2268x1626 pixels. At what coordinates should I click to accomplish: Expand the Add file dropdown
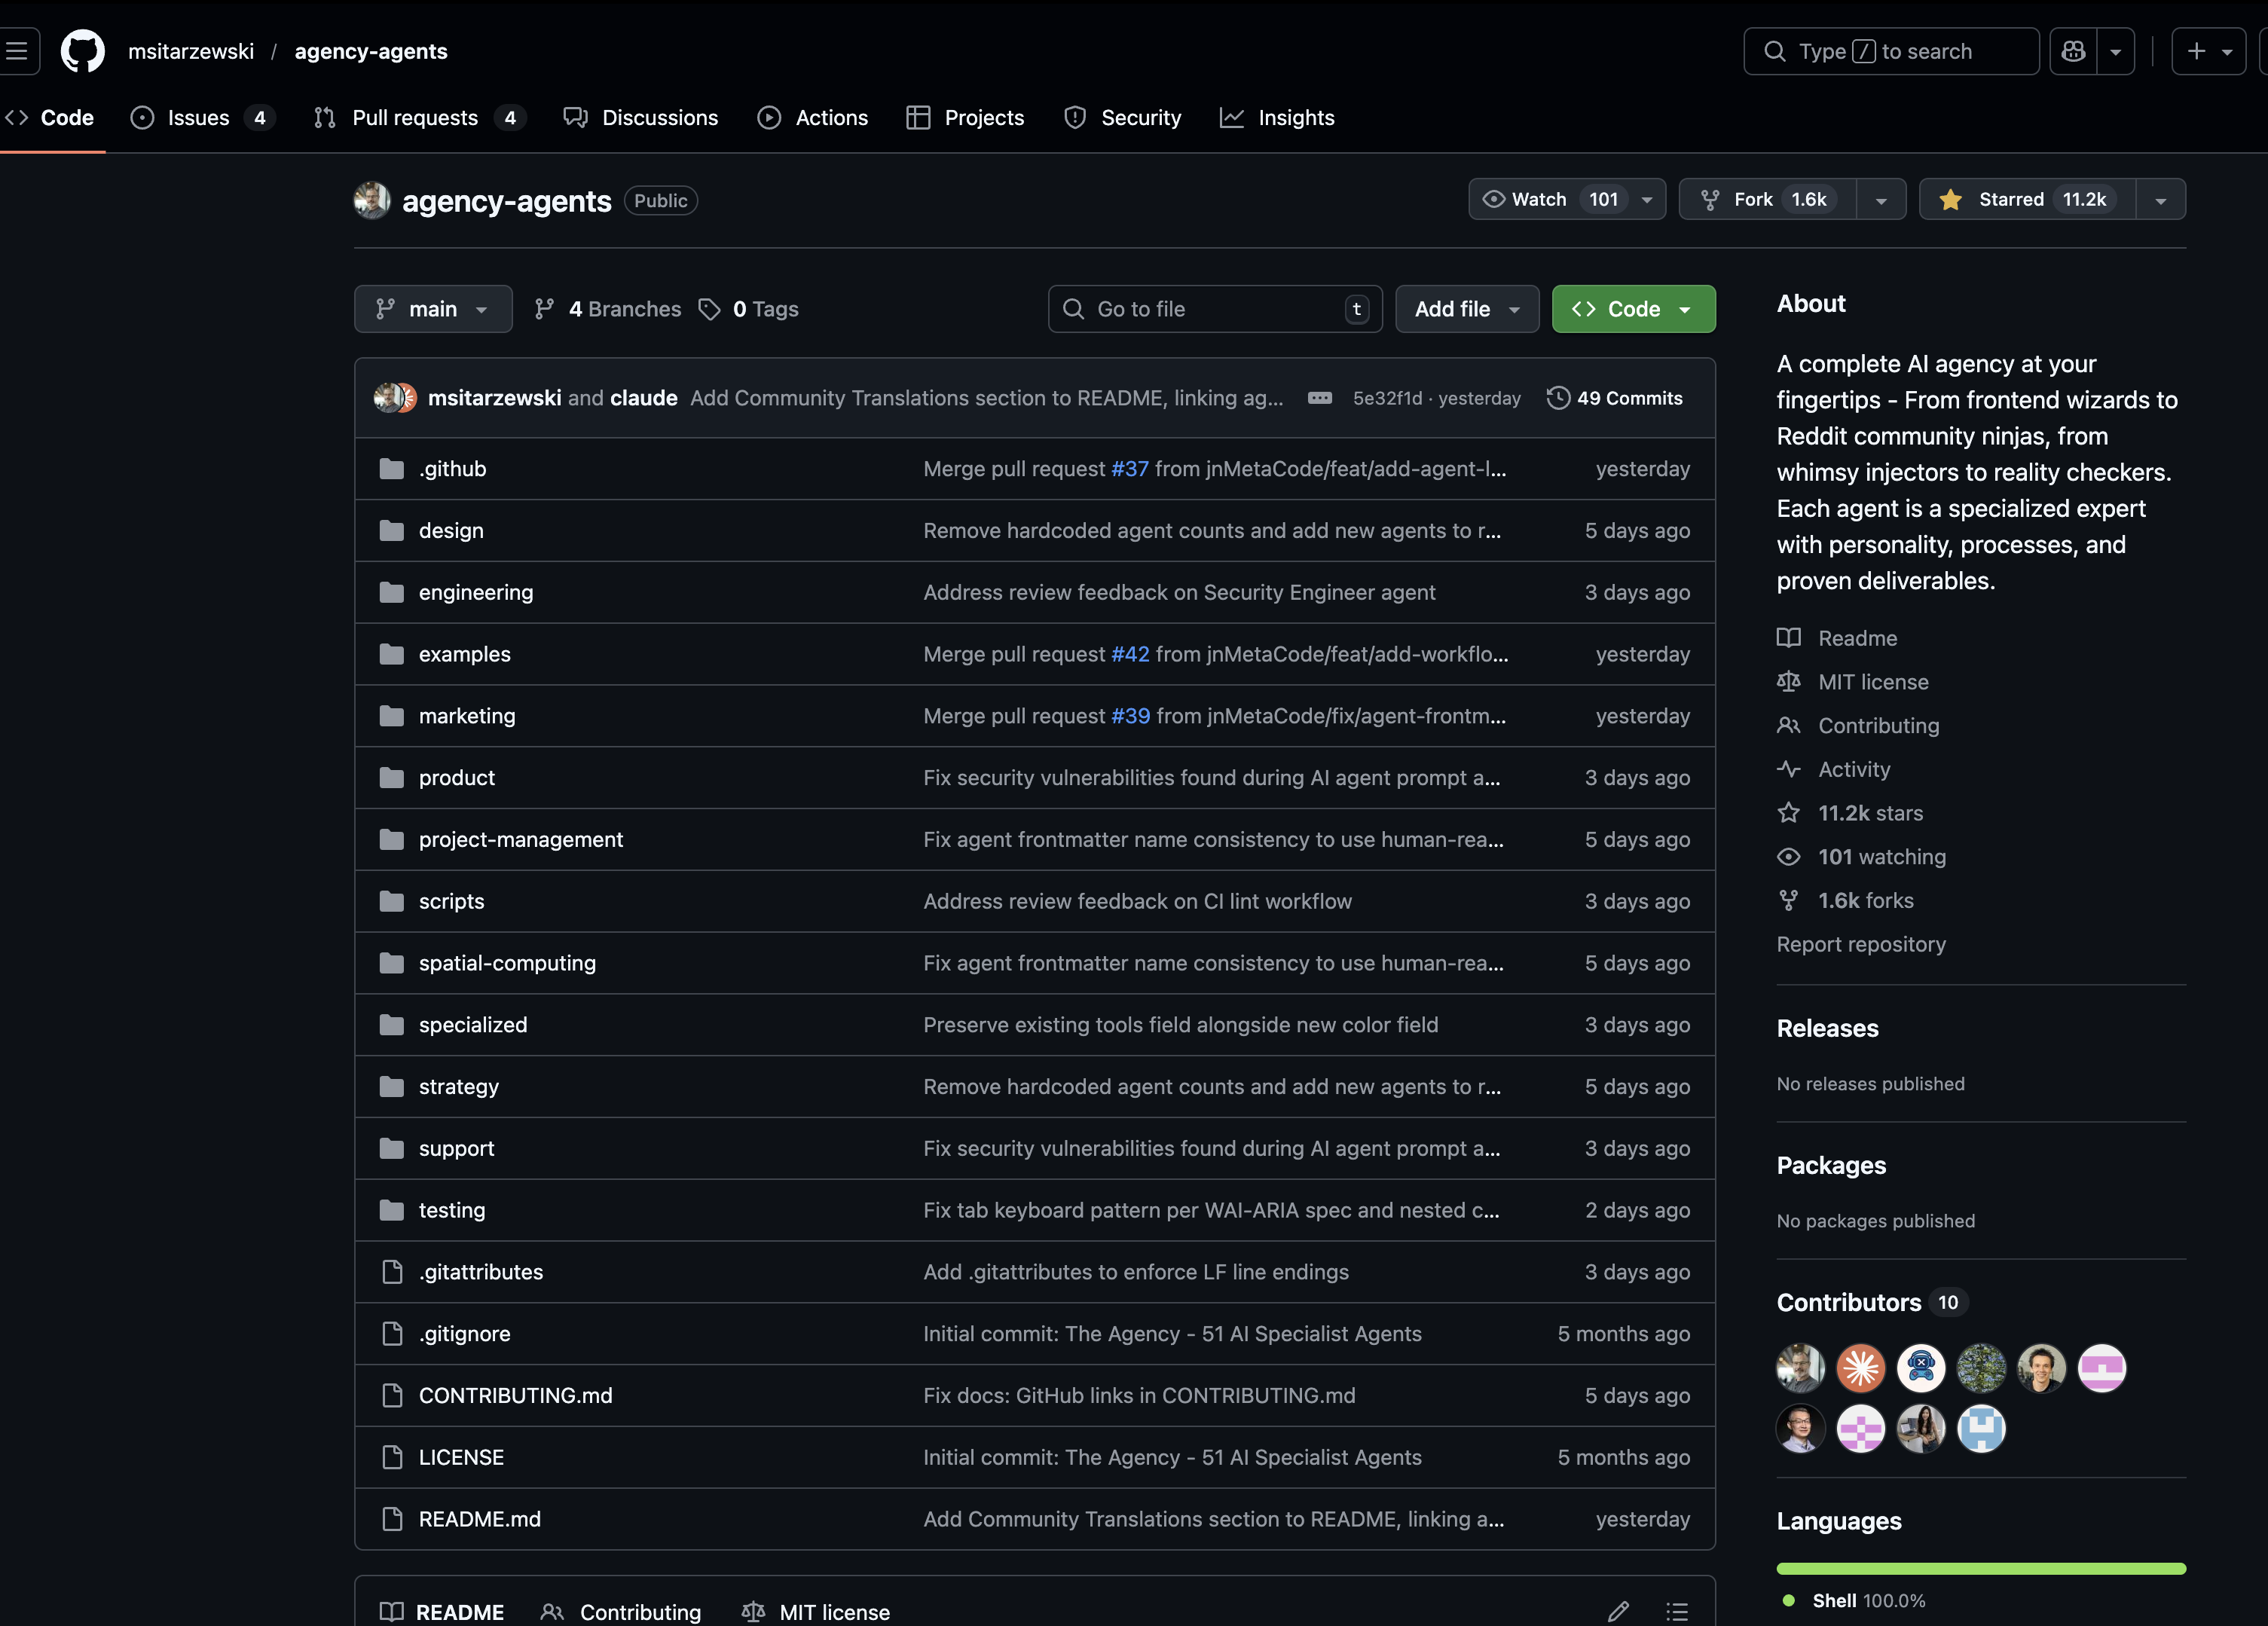[1466, 309]
